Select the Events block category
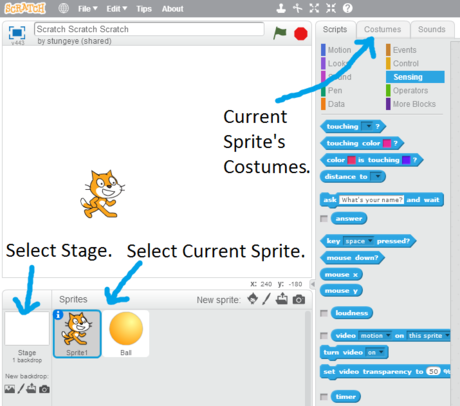 (402, 50)
